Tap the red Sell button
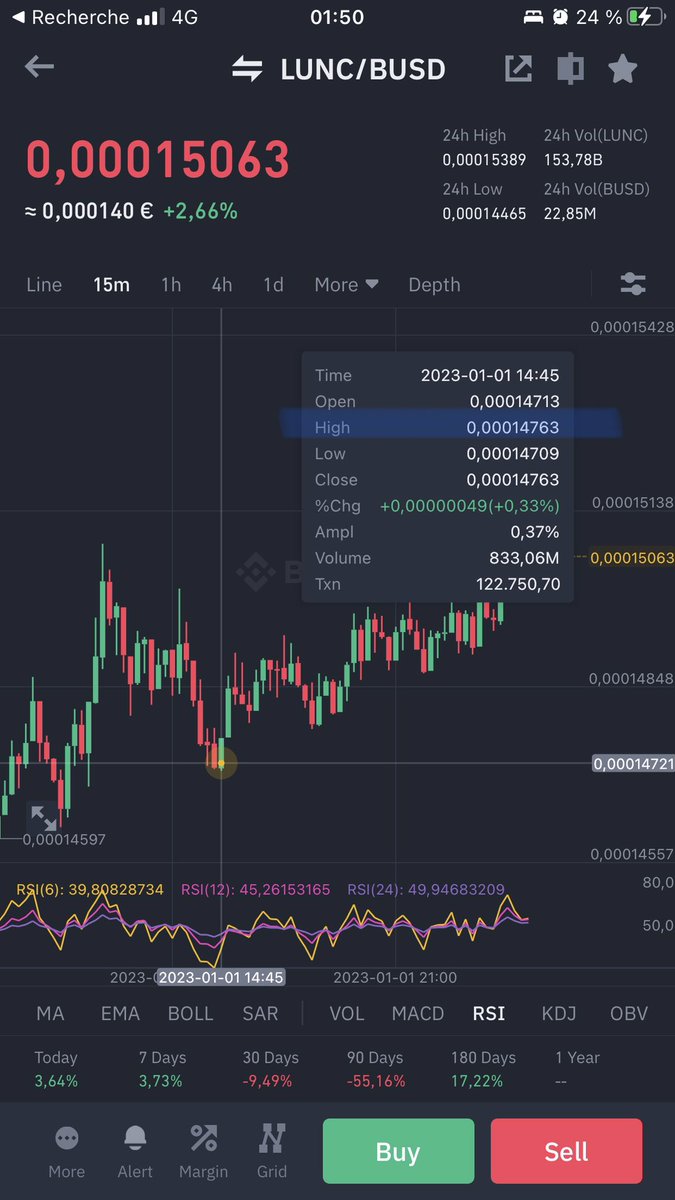This screenshot has height=1200, width=675. point(566,1152)
